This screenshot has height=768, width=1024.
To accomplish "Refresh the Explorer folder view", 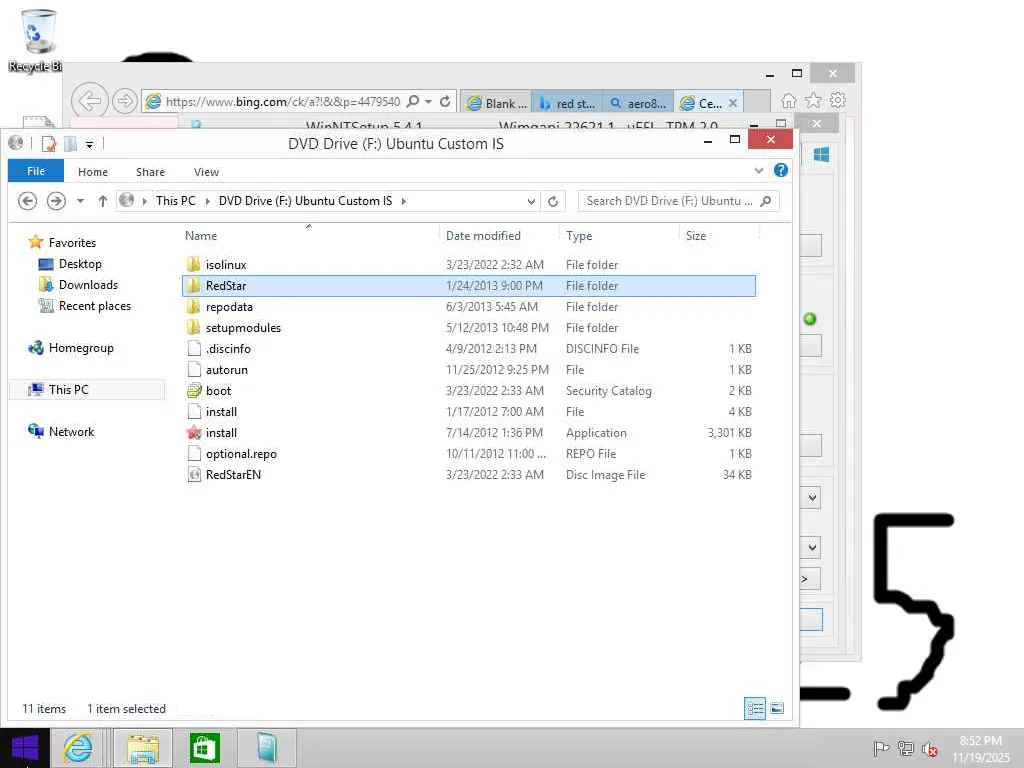I will point(553,201).
